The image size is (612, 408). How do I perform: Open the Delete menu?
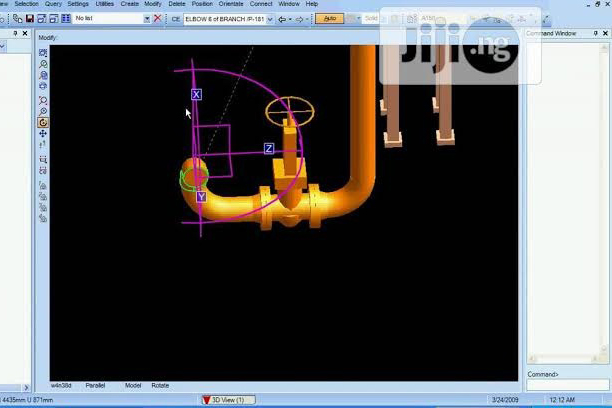click(x=177, y=4)
